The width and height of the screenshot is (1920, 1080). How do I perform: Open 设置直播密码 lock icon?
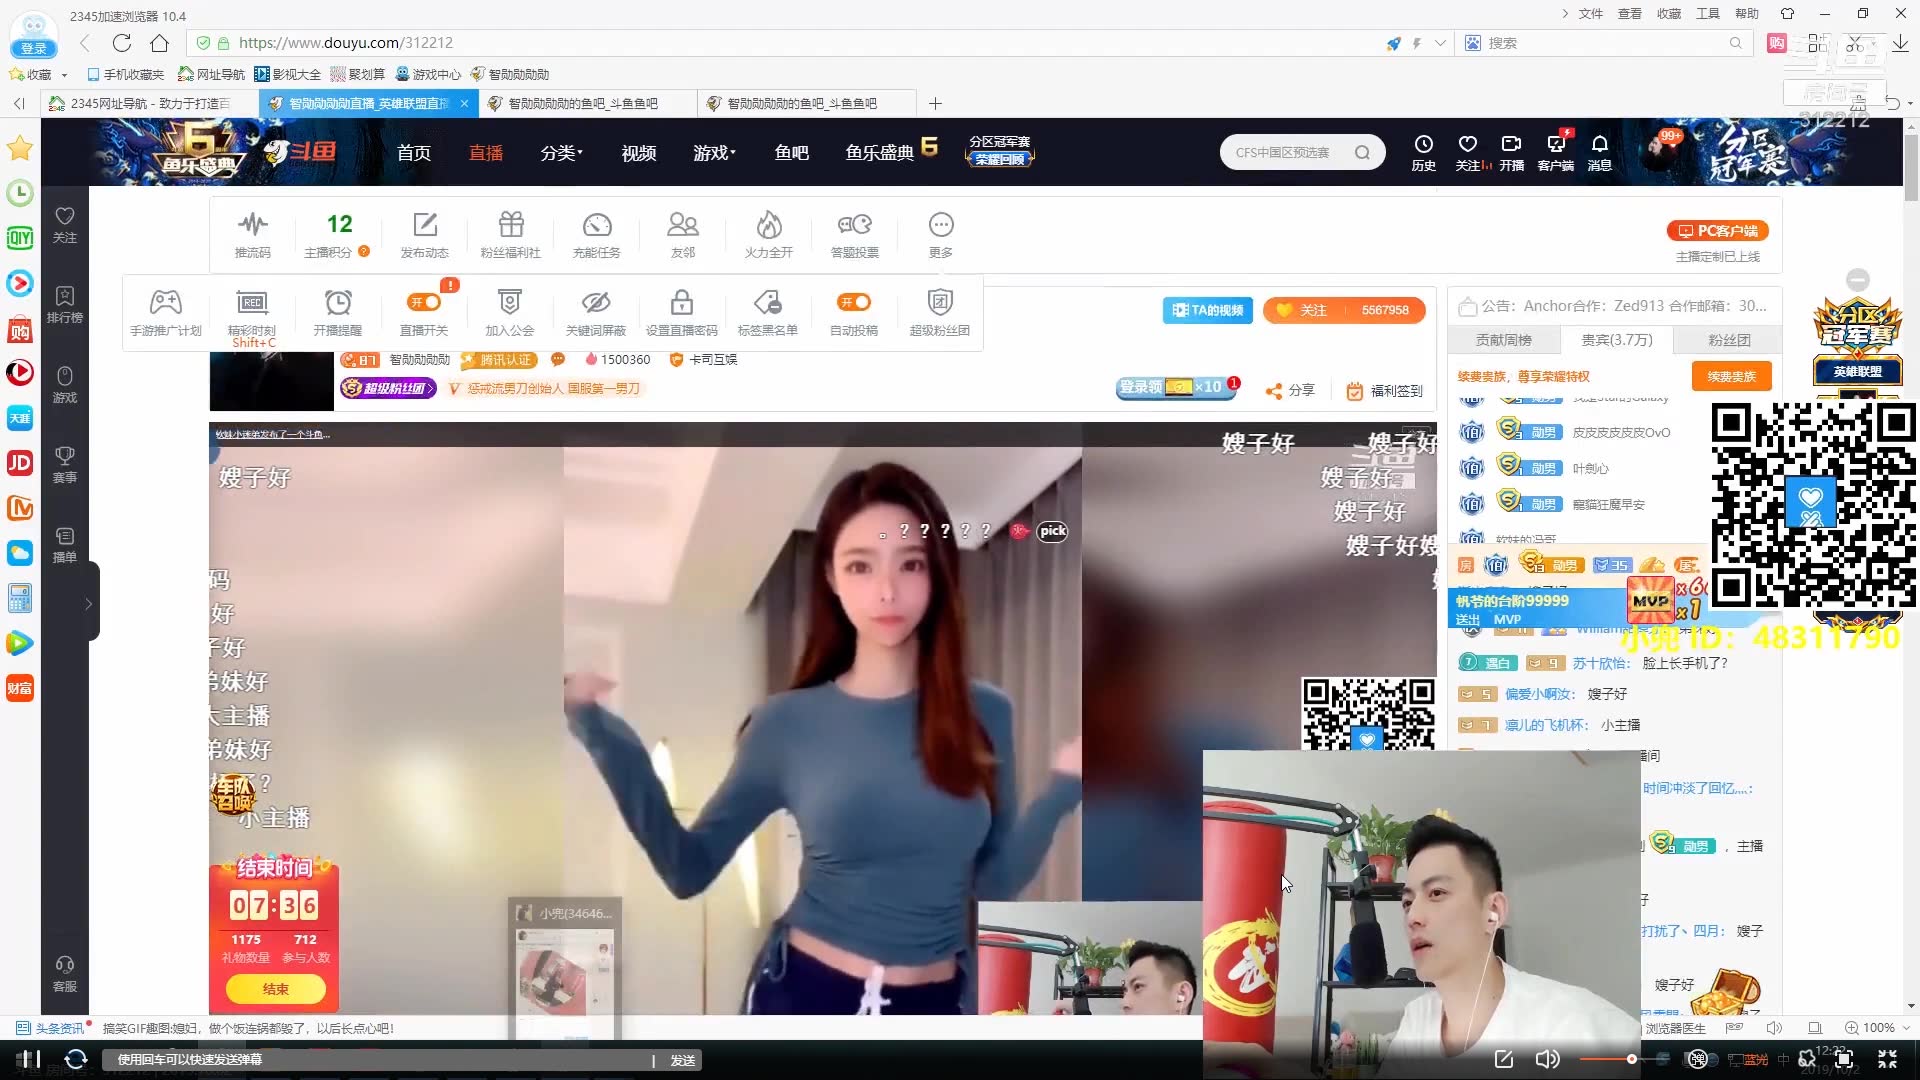click(x=682, y=312)
